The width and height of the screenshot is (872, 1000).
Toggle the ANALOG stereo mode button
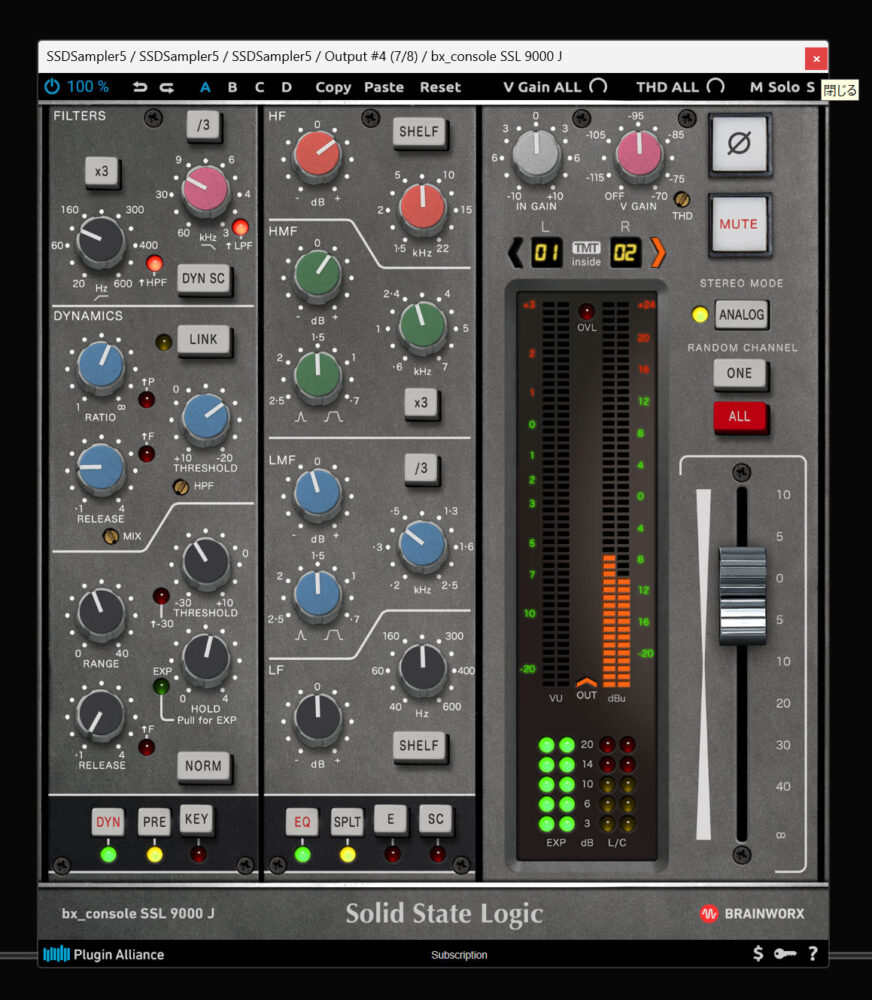[741, 314]
